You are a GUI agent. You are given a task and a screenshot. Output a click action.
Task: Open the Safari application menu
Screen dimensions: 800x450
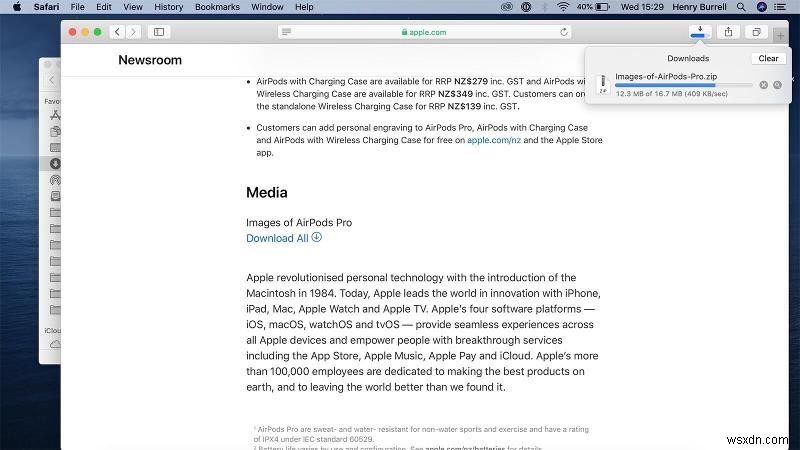click(x=46, y=7)
